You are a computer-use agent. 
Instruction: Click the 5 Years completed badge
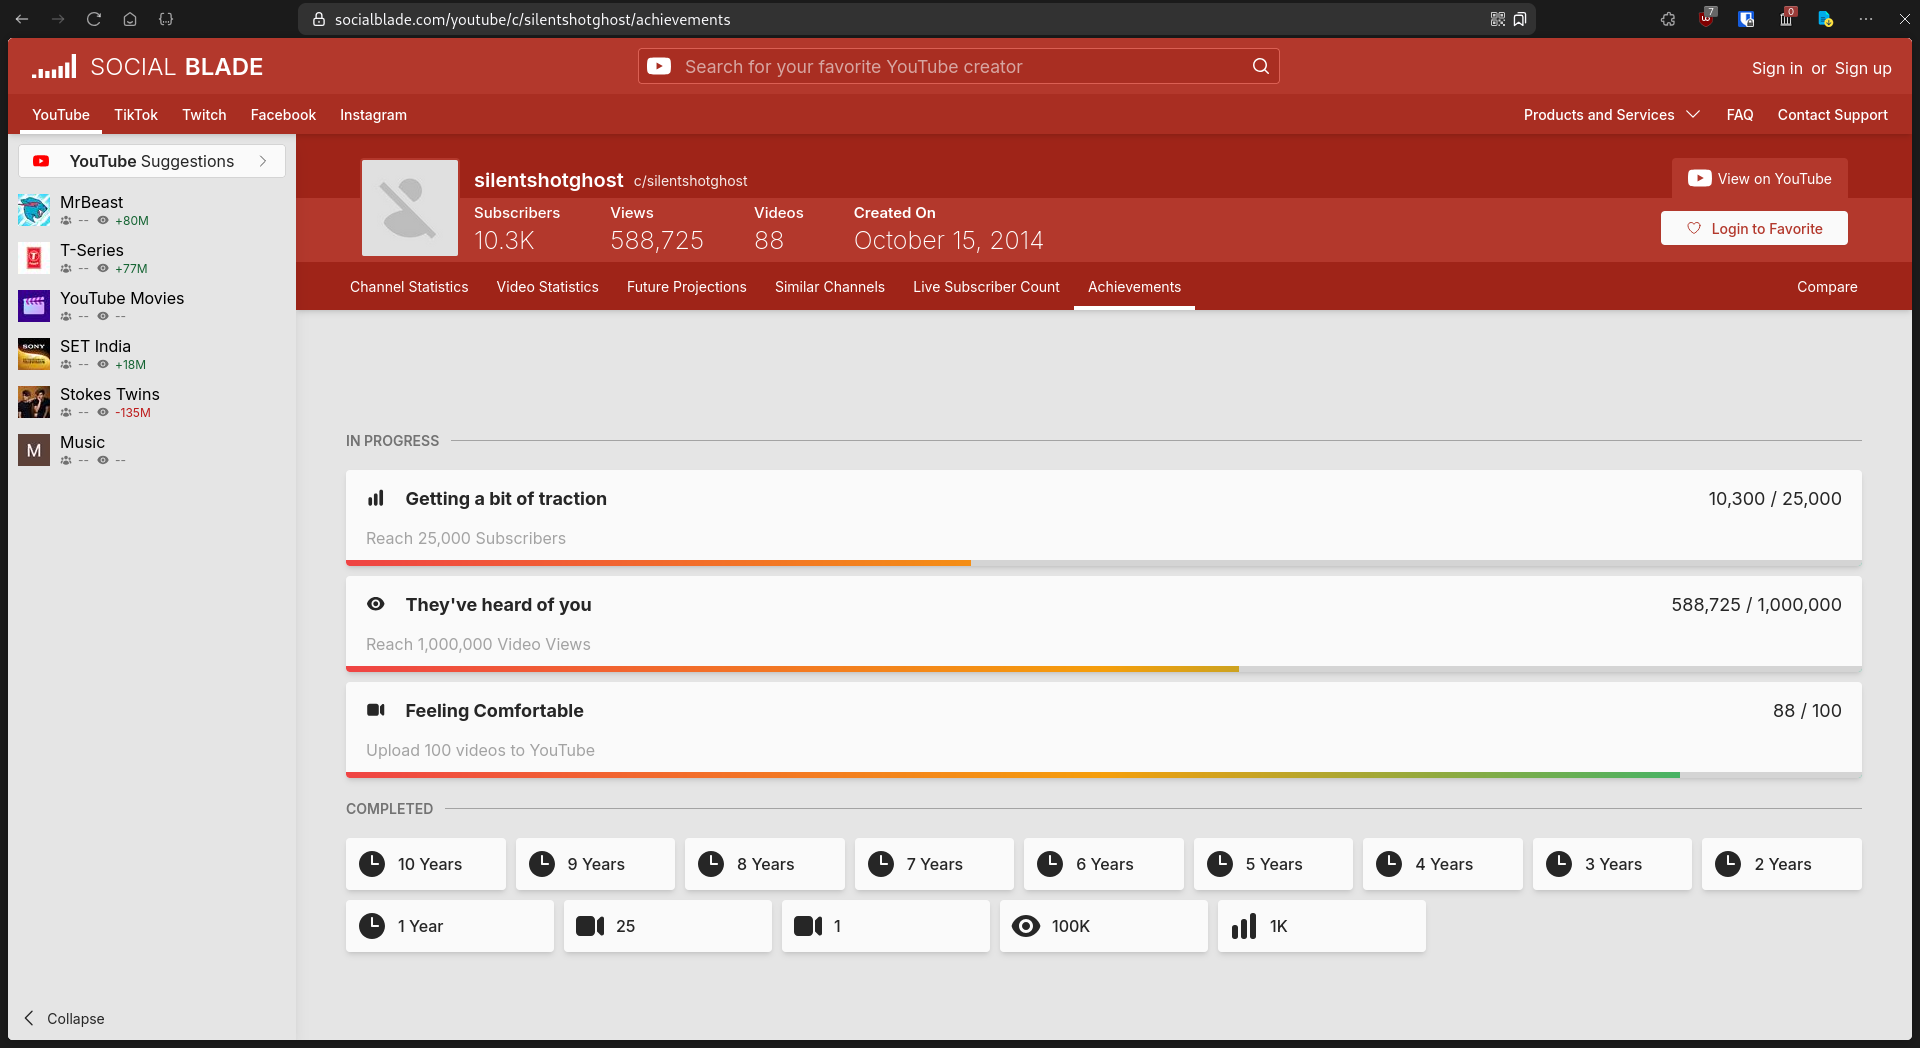1273,864
